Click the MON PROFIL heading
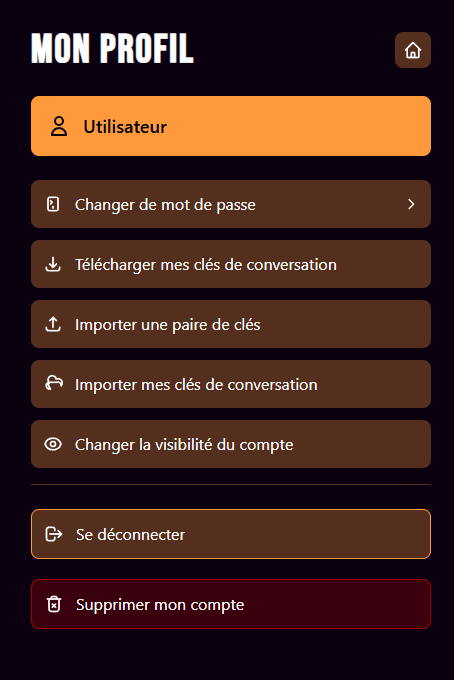This screenshot has width=454, height=680. [112, 48]
